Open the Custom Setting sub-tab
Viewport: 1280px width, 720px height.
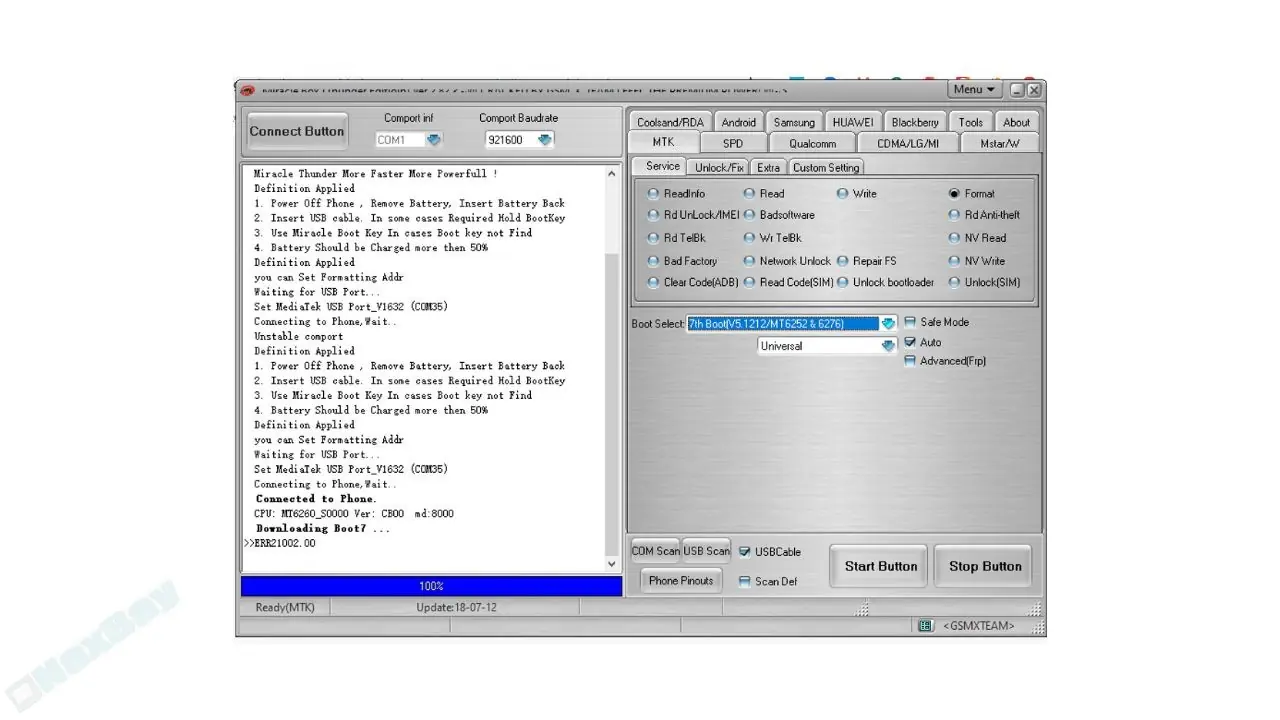click(826, 167)
